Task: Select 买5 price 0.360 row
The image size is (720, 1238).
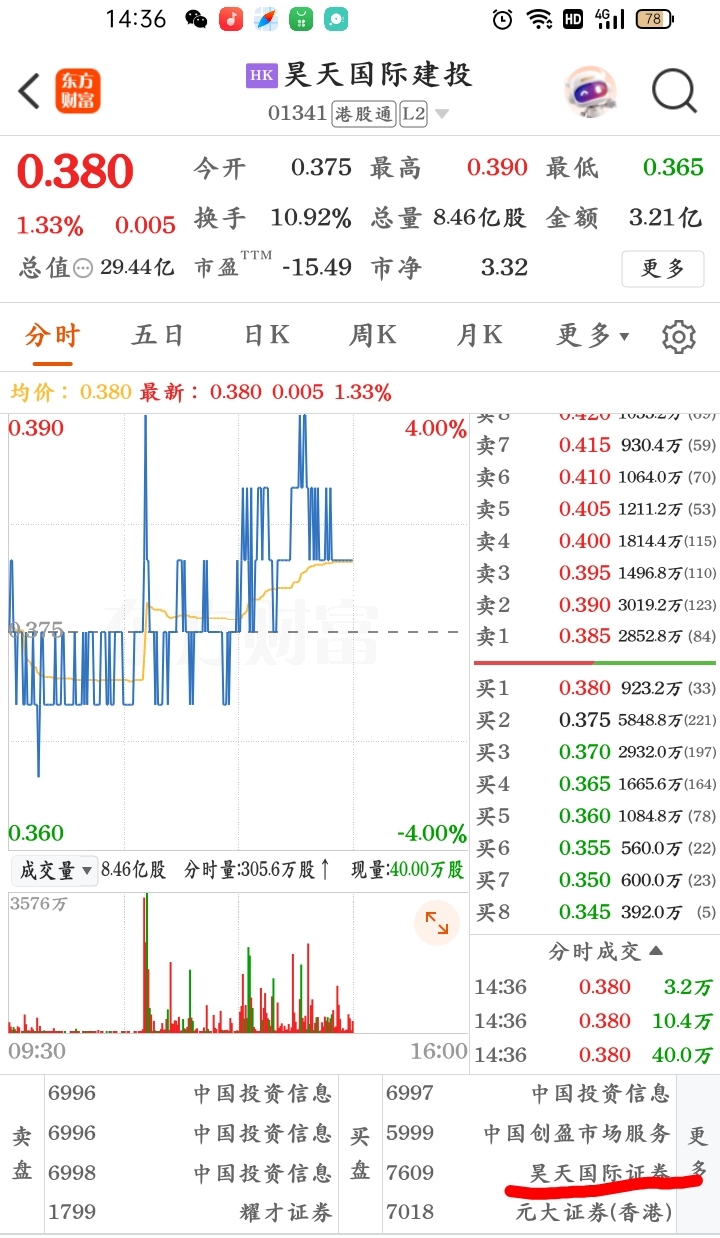Action: pyautogui.click(x=595, y=816)
